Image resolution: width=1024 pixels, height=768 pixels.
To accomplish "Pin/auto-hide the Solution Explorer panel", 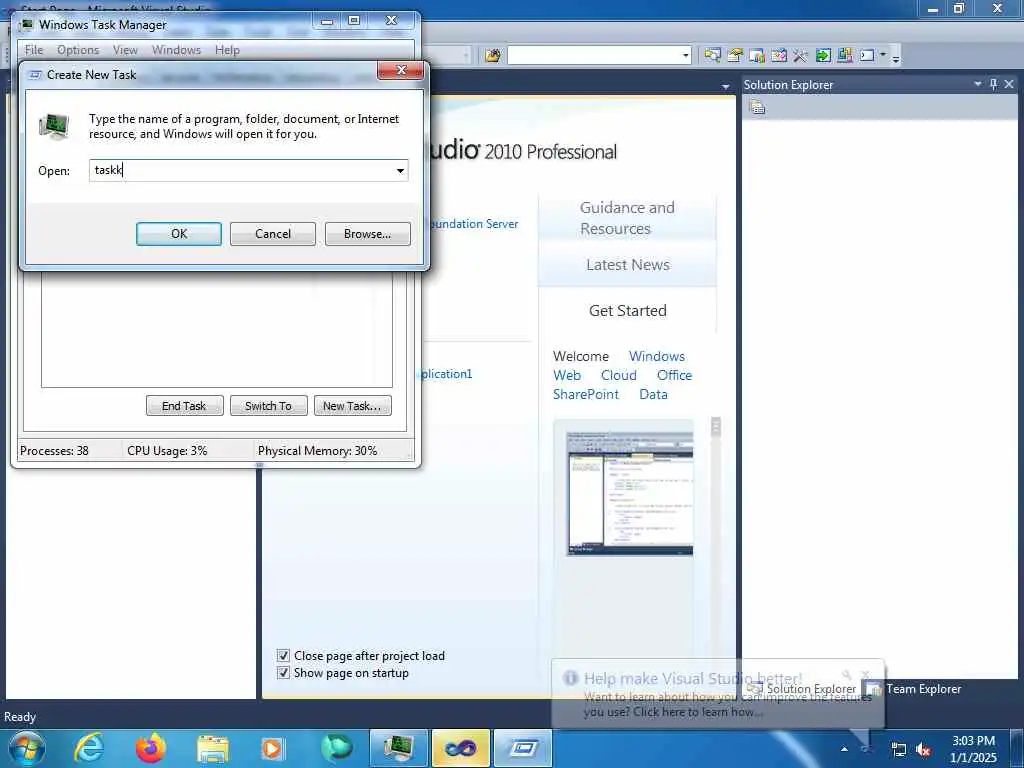I will tap(993, 84).
